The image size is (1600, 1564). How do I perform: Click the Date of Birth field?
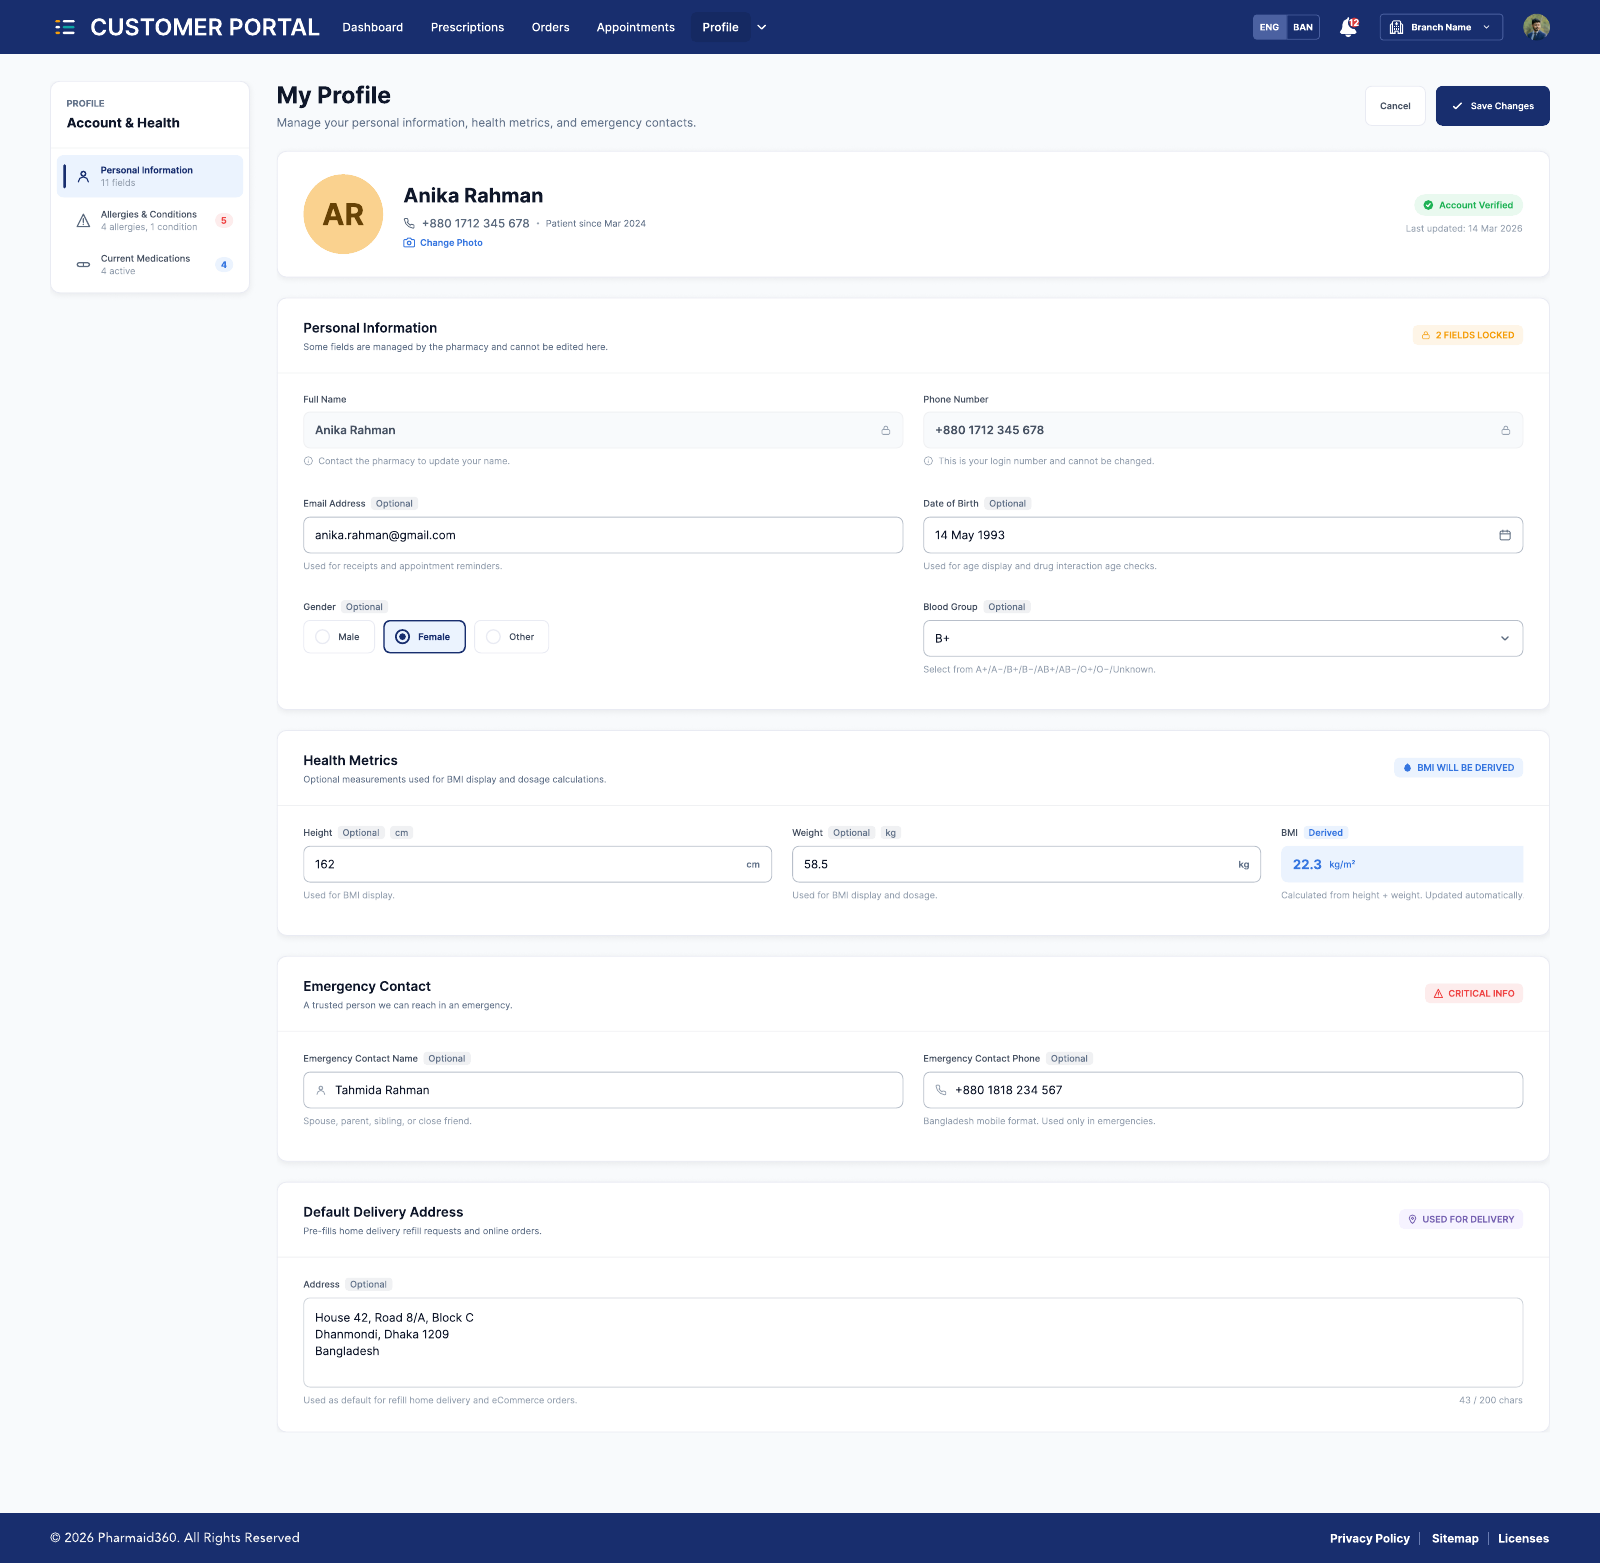coord(1223,536)
